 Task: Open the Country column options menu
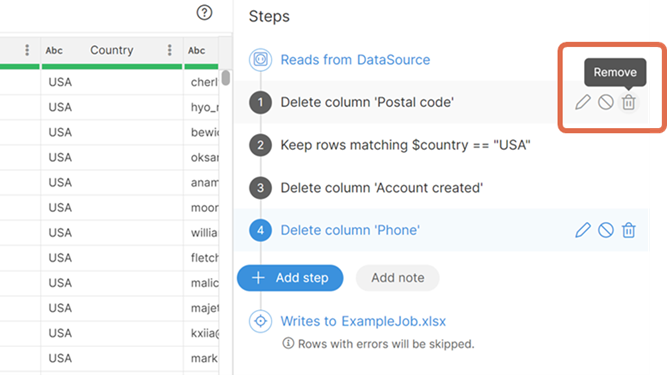click(x=169, y=50)
